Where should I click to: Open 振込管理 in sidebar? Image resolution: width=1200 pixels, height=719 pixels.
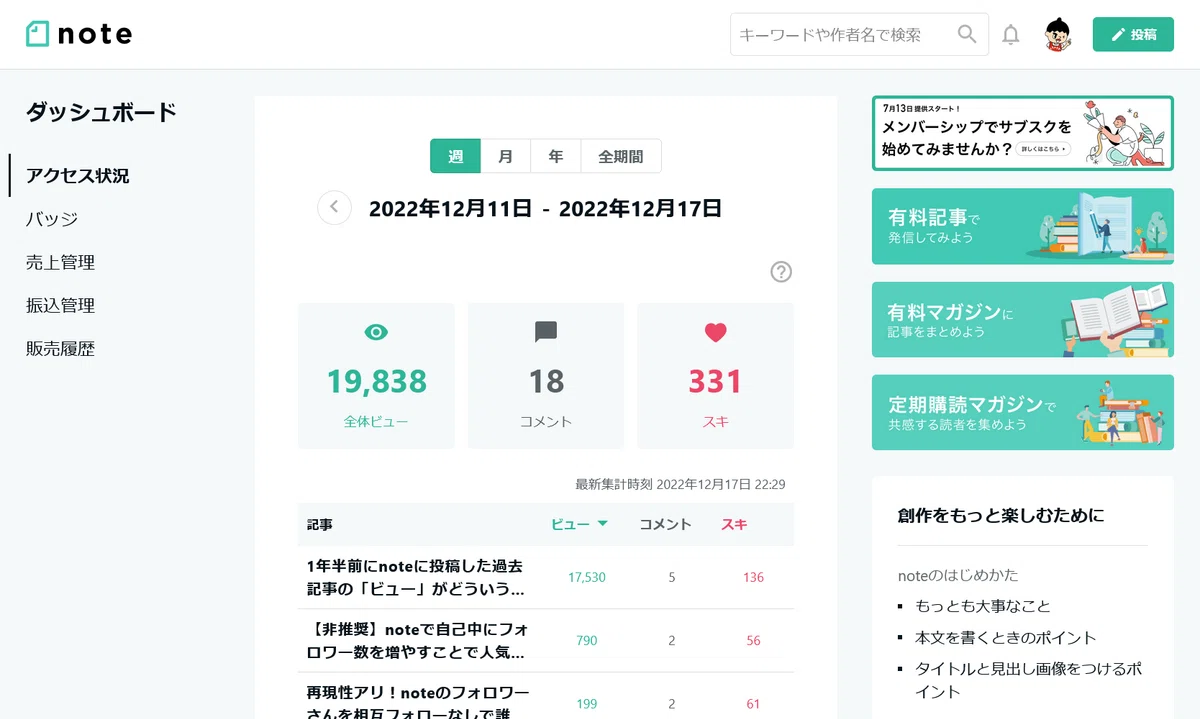point(60,306)
